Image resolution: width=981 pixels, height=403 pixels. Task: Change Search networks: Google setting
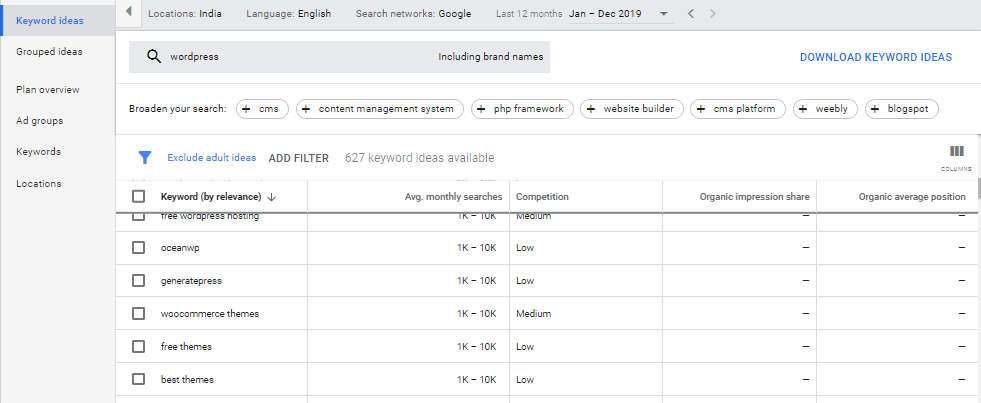point(414,14)
